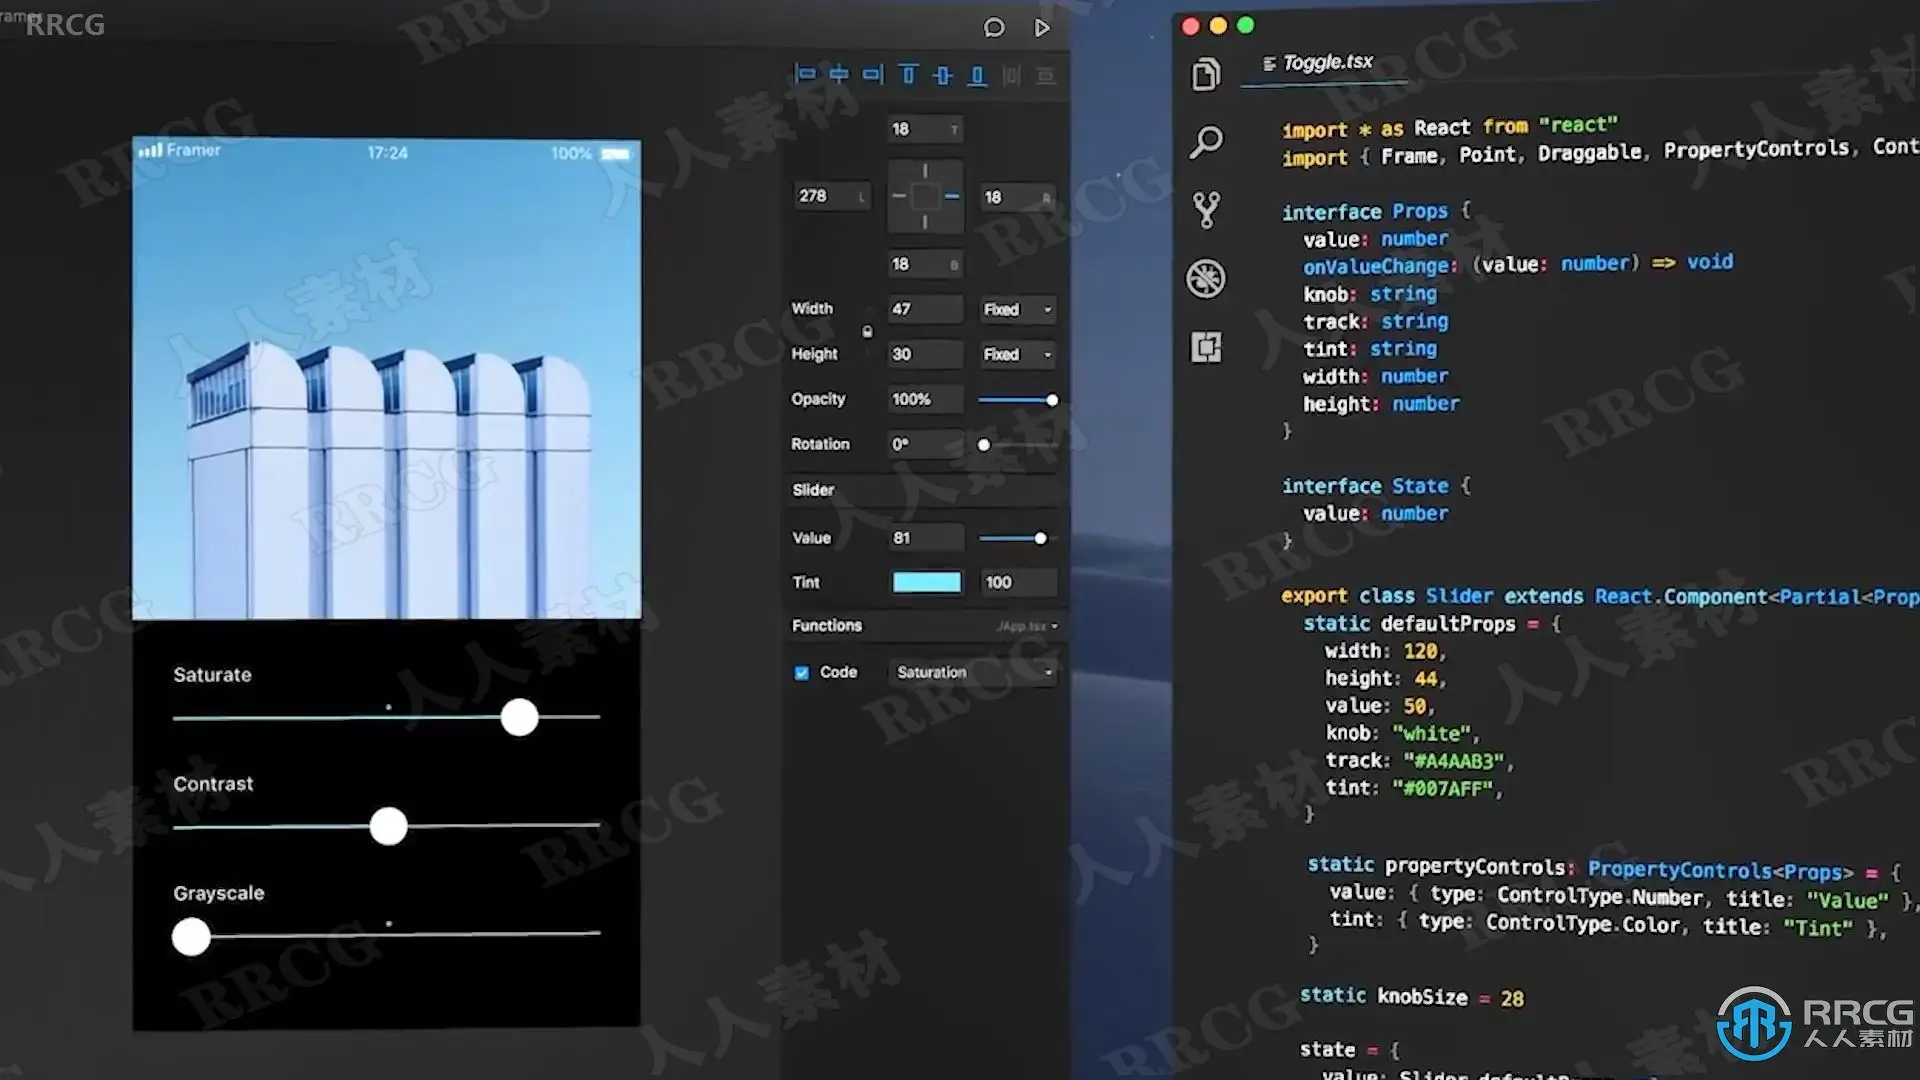Open the Source Control branch icon
The image size is (1920, 1080).
point(1206,210)
